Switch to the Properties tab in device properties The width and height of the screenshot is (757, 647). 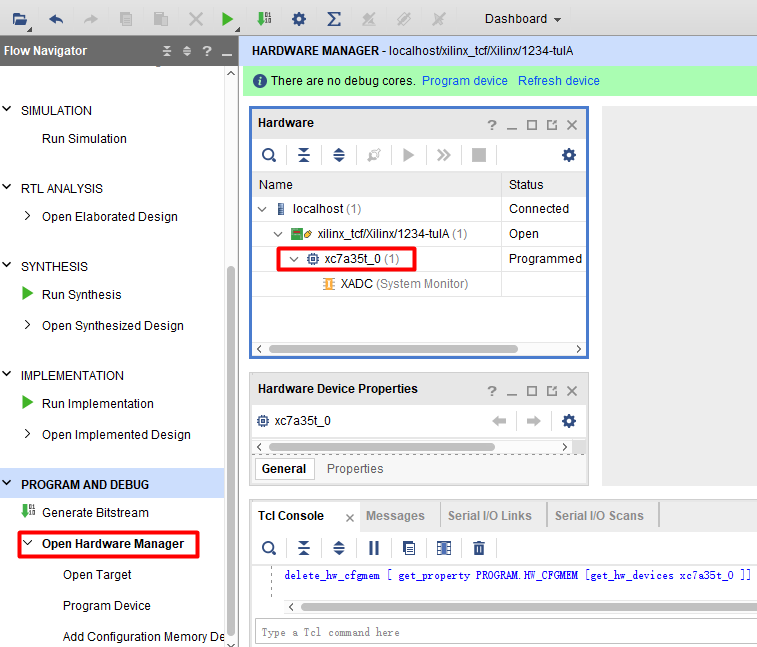(355, 469)
